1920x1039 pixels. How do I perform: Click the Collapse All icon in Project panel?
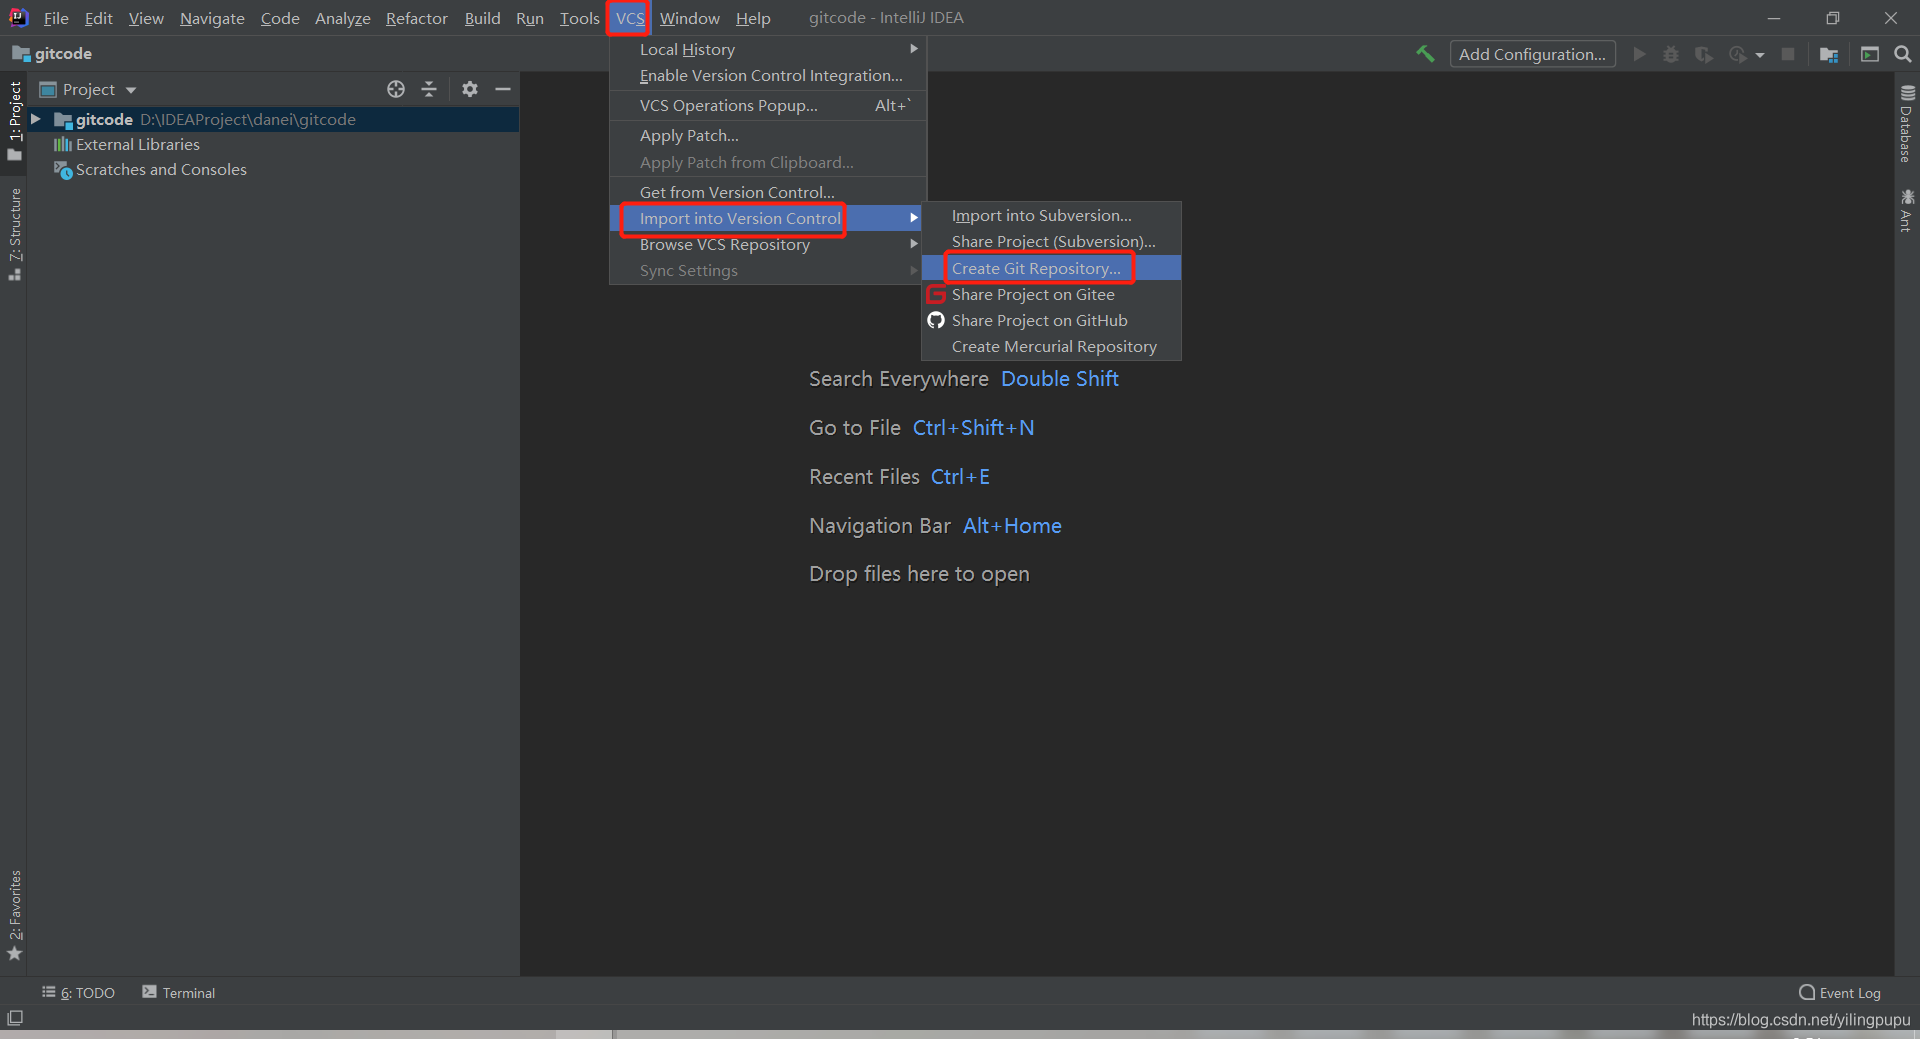coord(429,89)
